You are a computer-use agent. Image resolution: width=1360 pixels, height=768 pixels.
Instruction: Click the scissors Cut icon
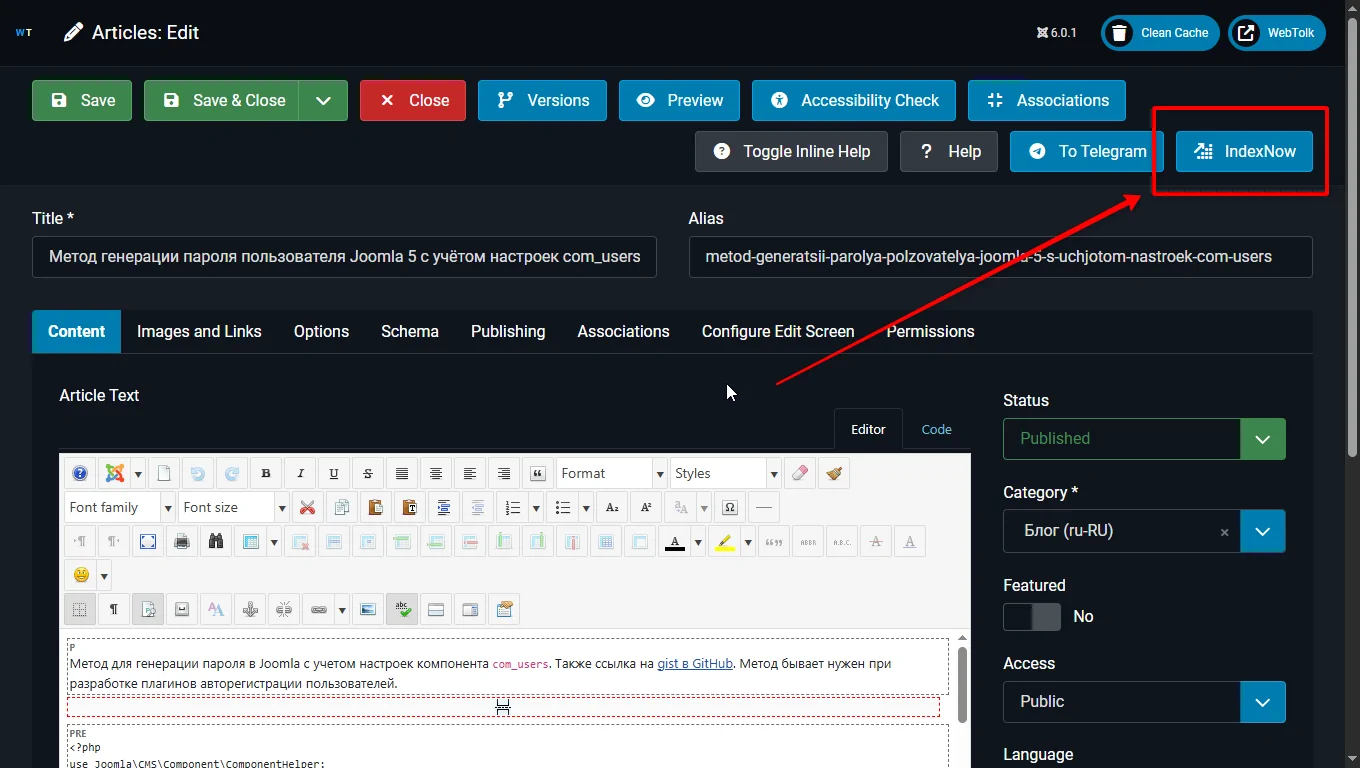point(308,508)
